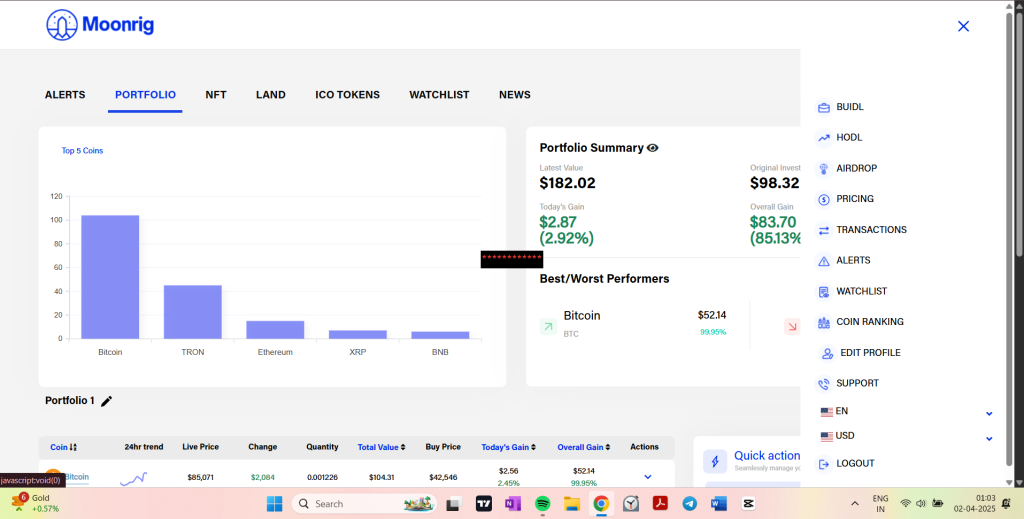Close the side menu with X
Viewport: 1024px width, 519px height.
963,26
